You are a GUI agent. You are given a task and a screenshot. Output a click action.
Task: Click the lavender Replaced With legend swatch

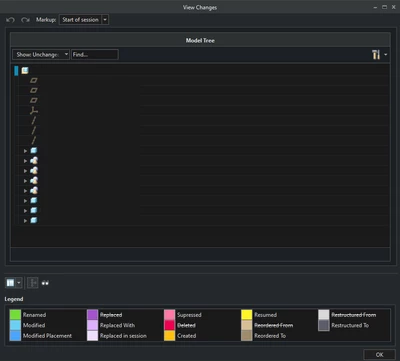[x=92, y=325]
